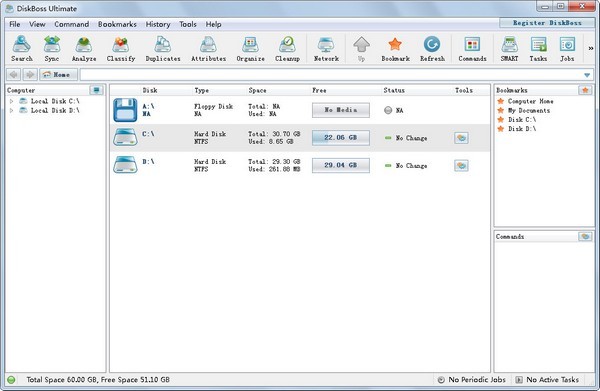Select the Analyze disk tool
The image size is (600, 391).
click(84, 49)
